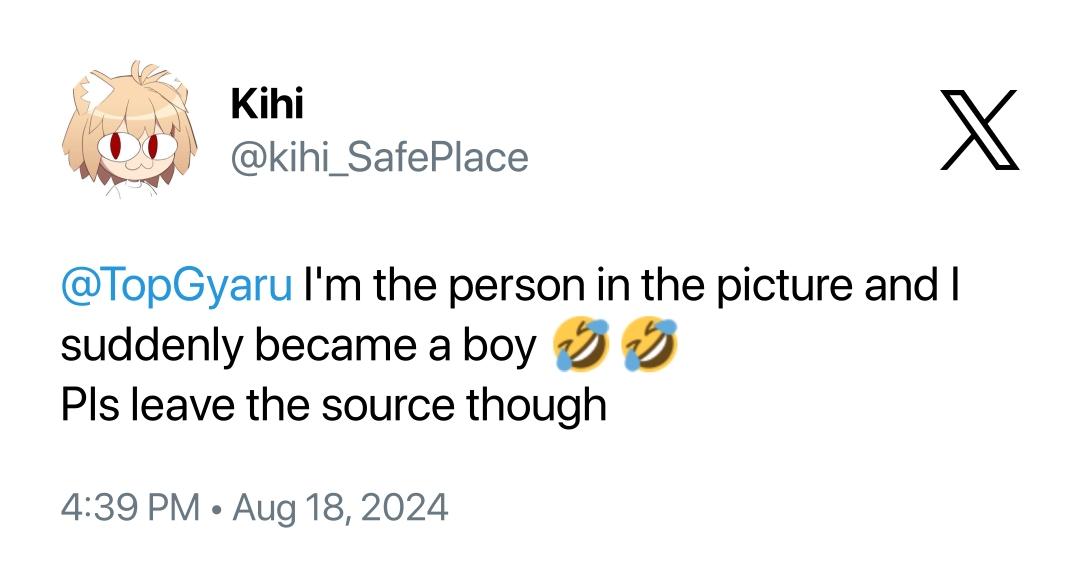Image resolution: width=1080 pixels, height=586 pixels.
Task: Click the word 'though' ending the tweet
Action: [x=537, y=405]
